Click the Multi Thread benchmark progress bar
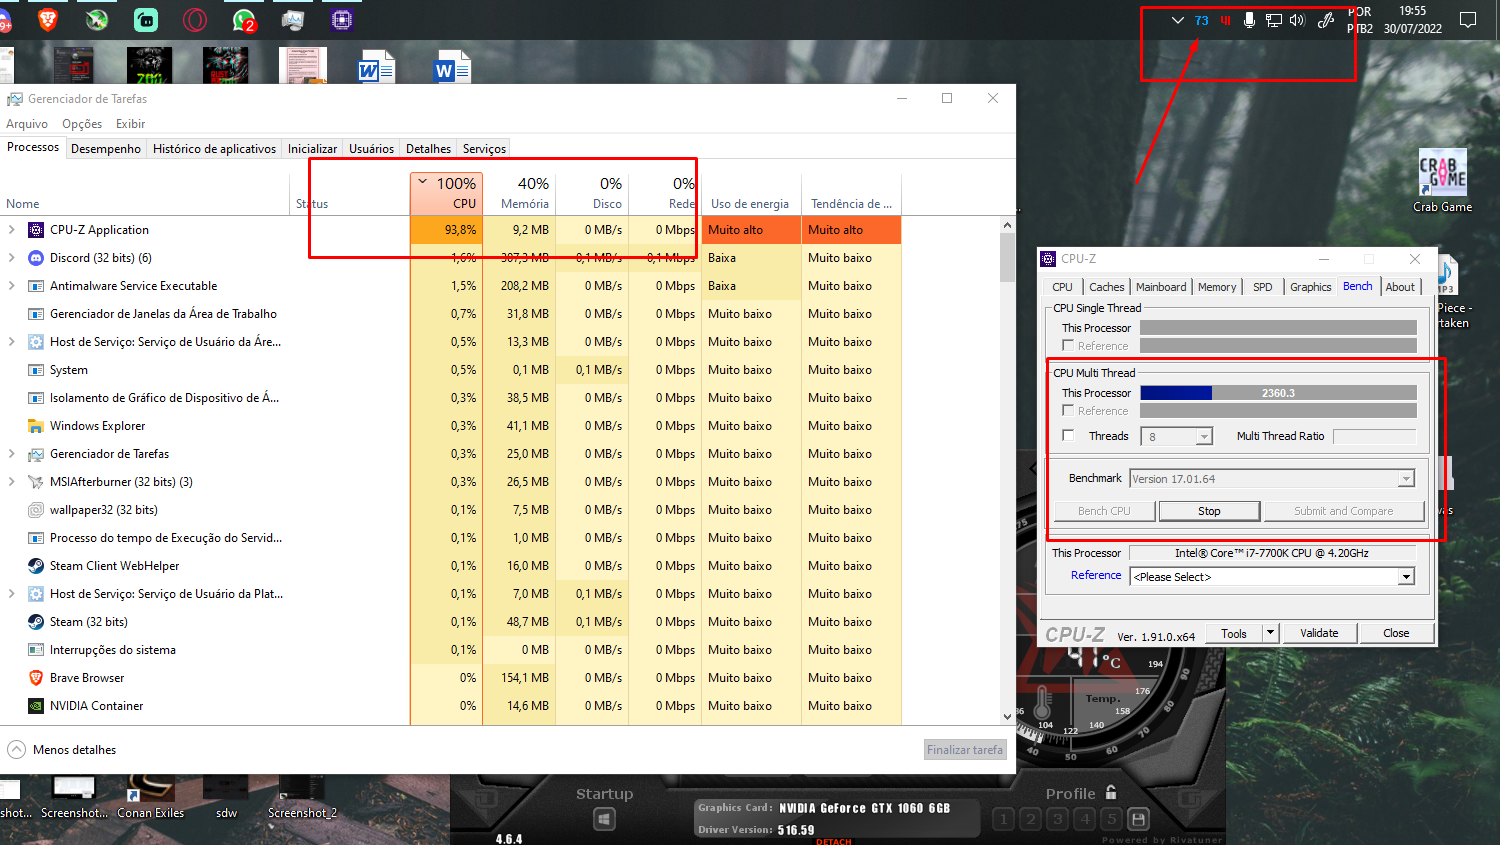The width and height of the screenshot is (1500, 845). click(1278, 393)
